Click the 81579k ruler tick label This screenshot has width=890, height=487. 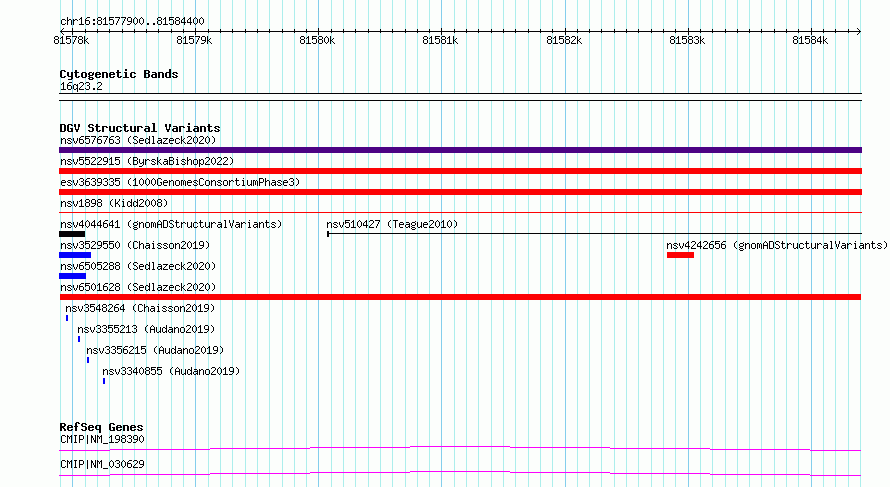coord(194,40)
